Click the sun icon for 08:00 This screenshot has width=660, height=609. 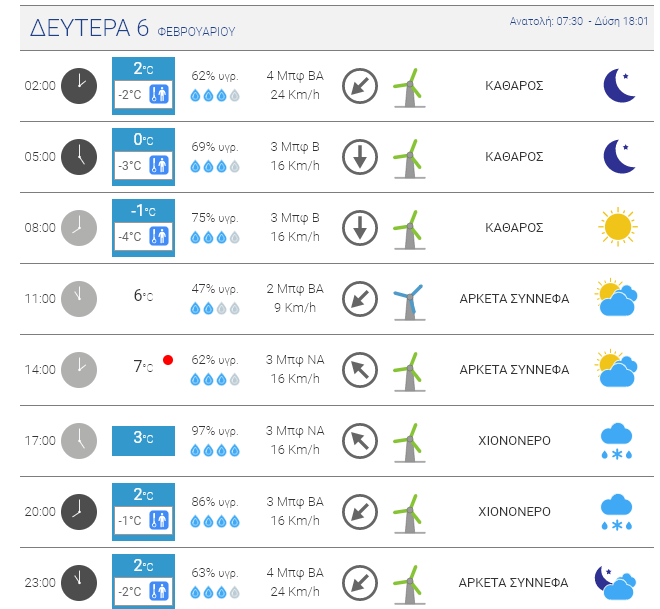617,227
